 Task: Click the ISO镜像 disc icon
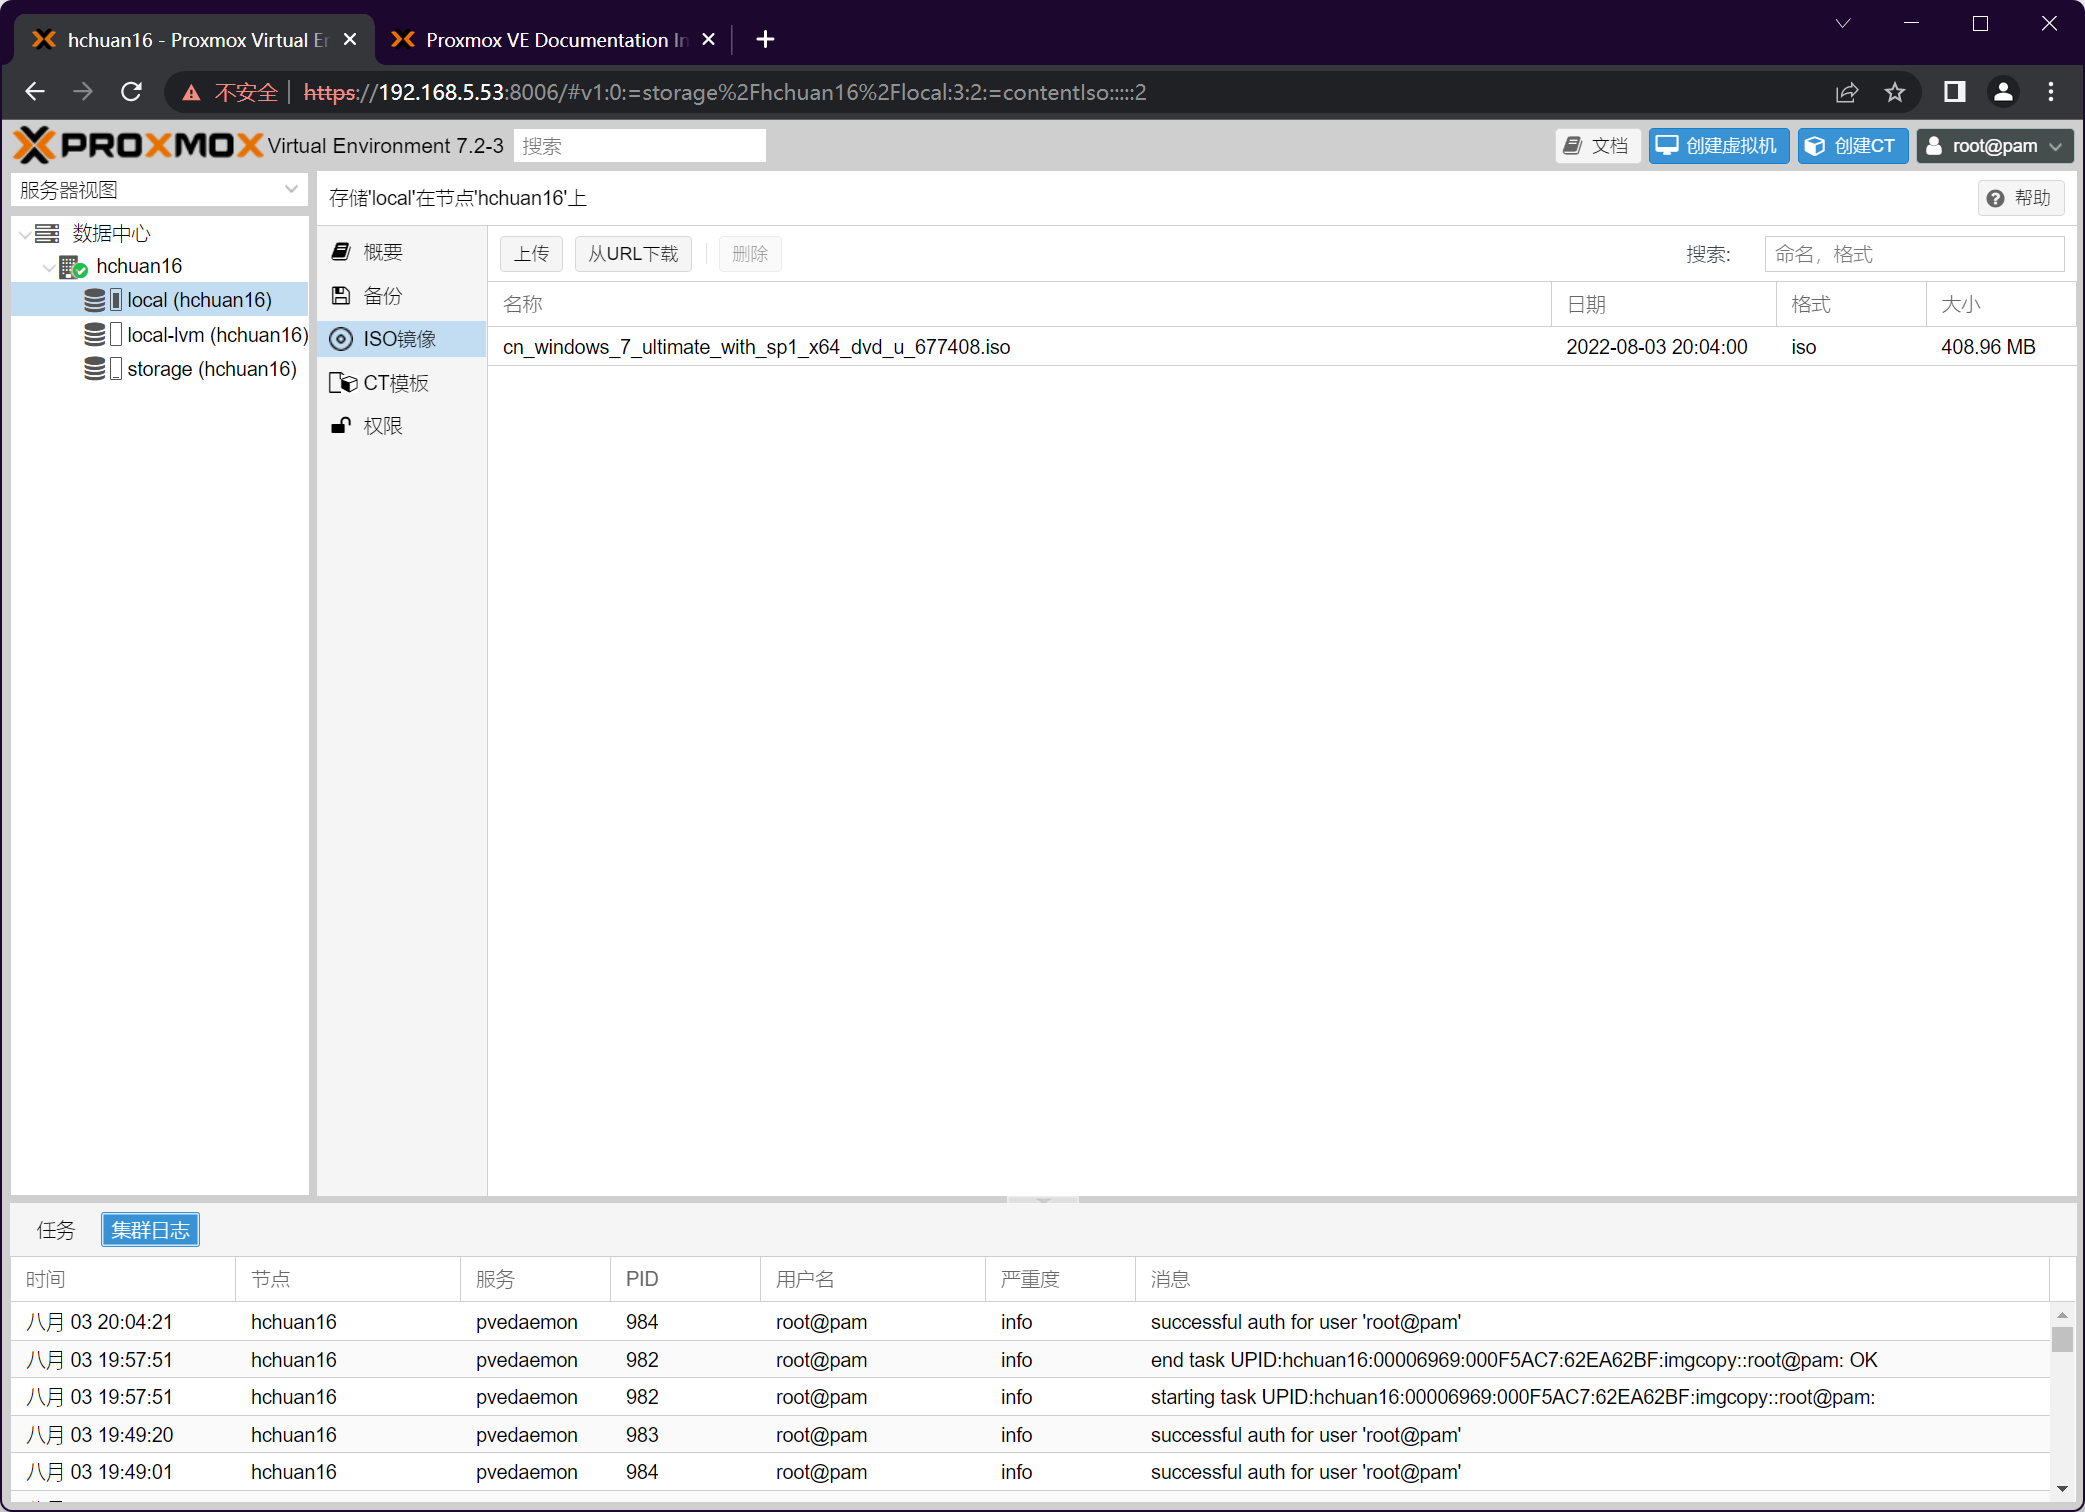[341, 339]
